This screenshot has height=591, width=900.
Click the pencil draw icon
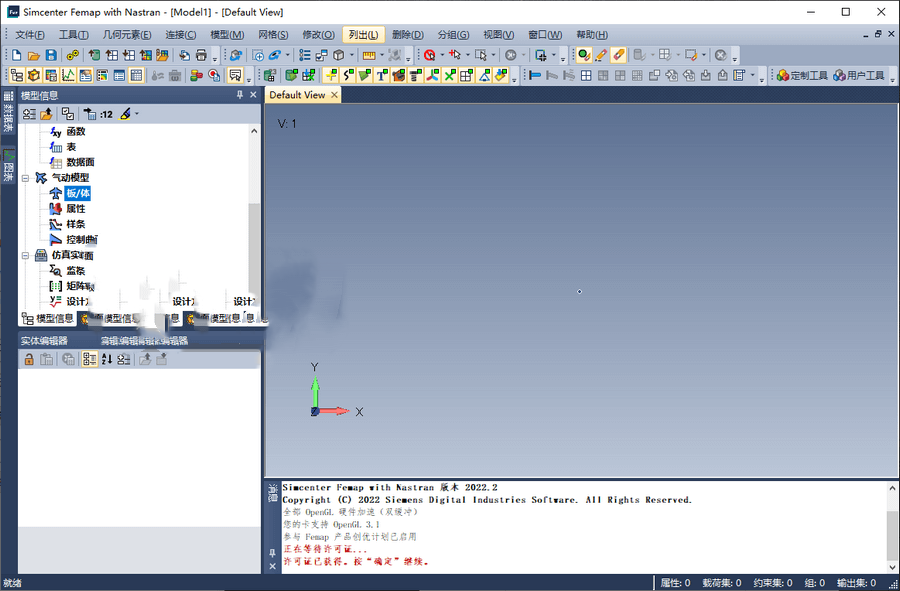tap(601, 55)
